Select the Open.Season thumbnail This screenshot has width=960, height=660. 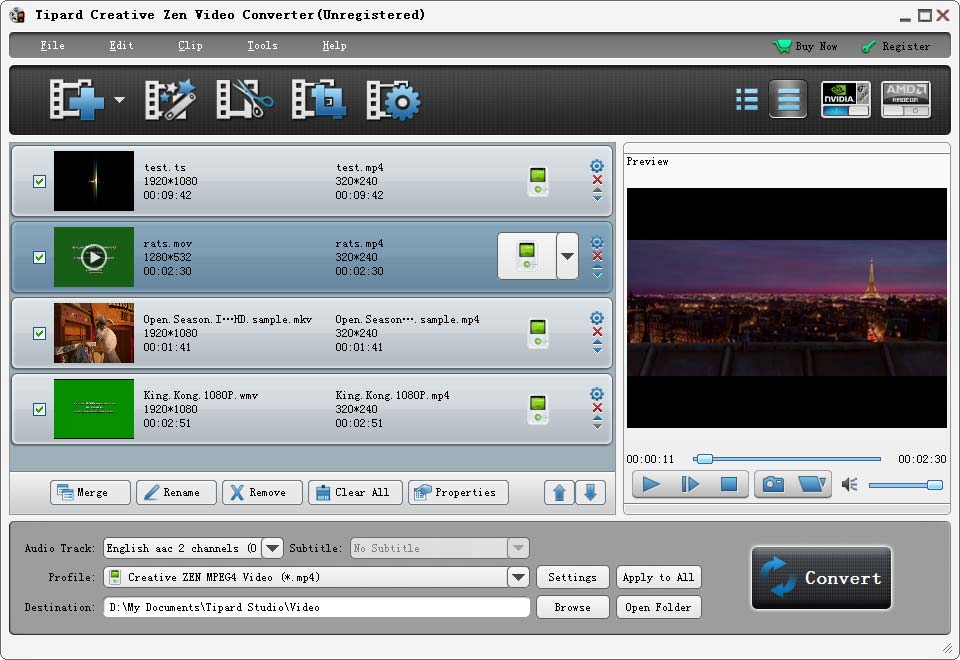coord(94,333)
